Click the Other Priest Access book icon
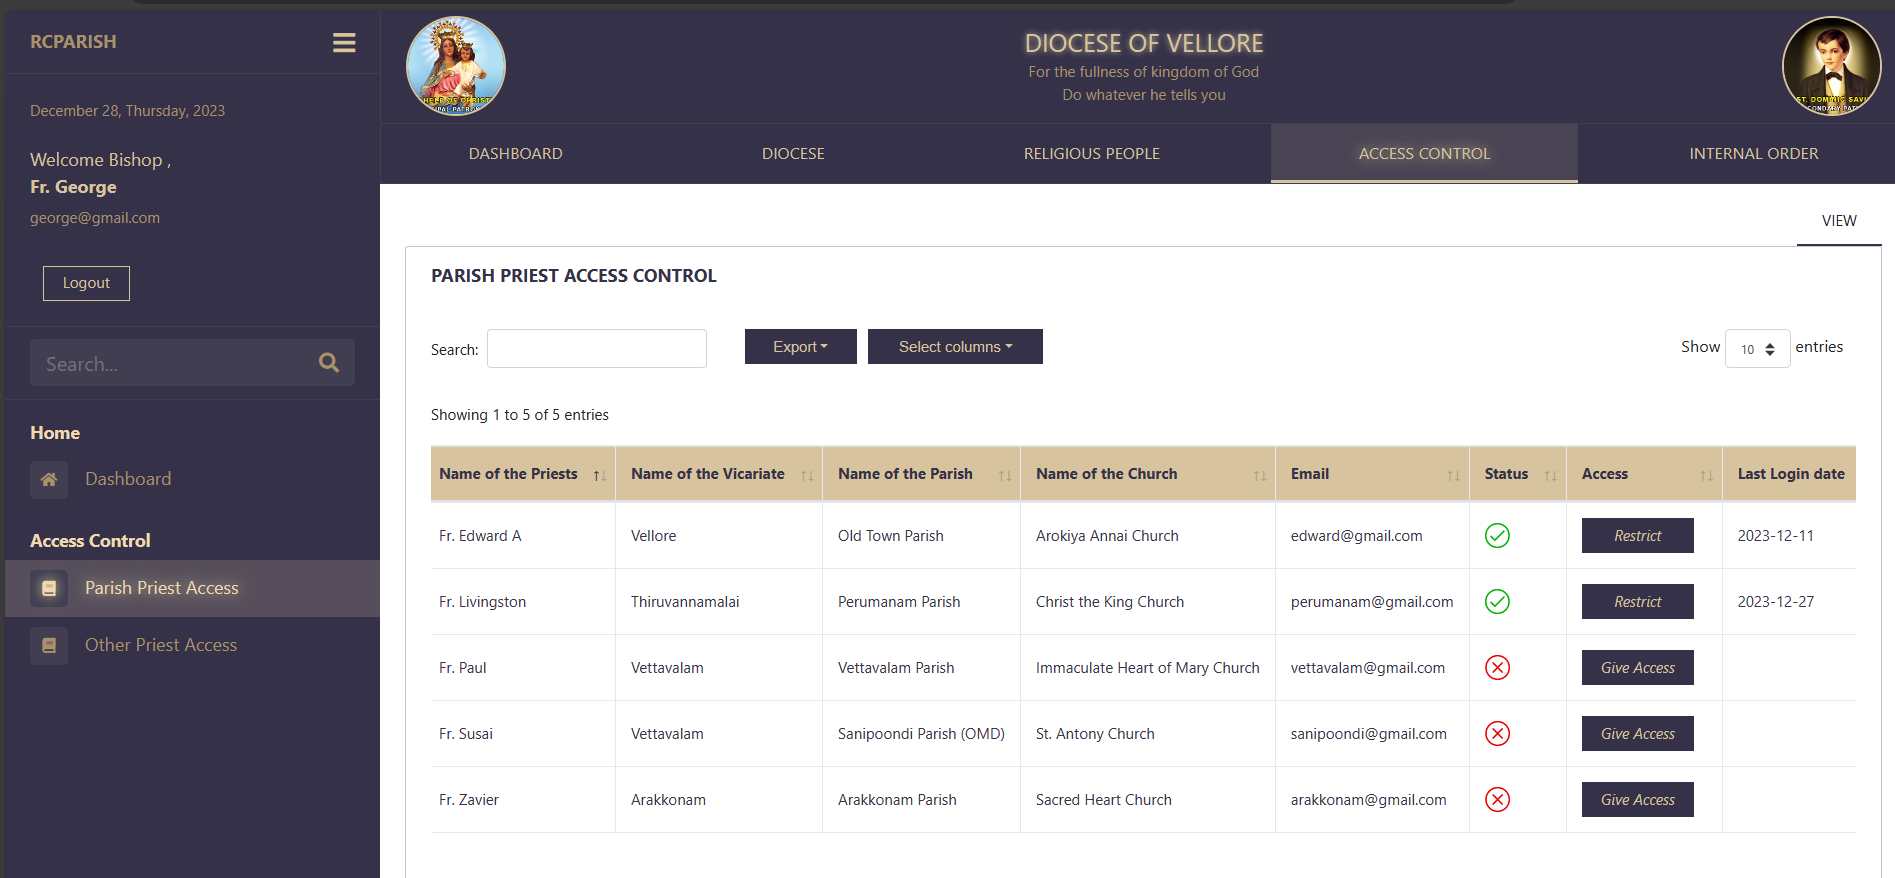 49,646
